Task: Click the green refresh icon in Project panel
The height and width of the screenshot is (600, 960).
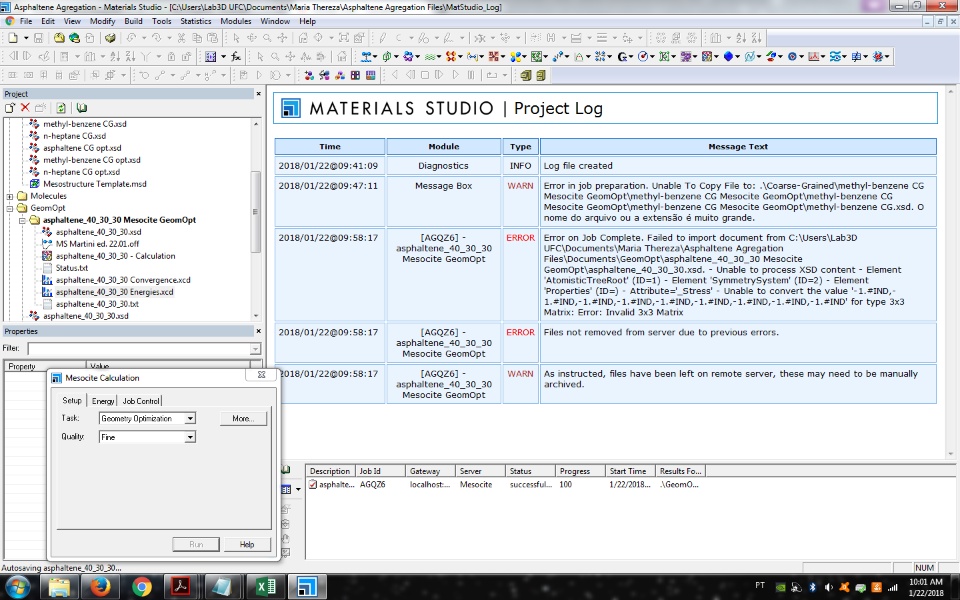Action: [x=61, y=108]
